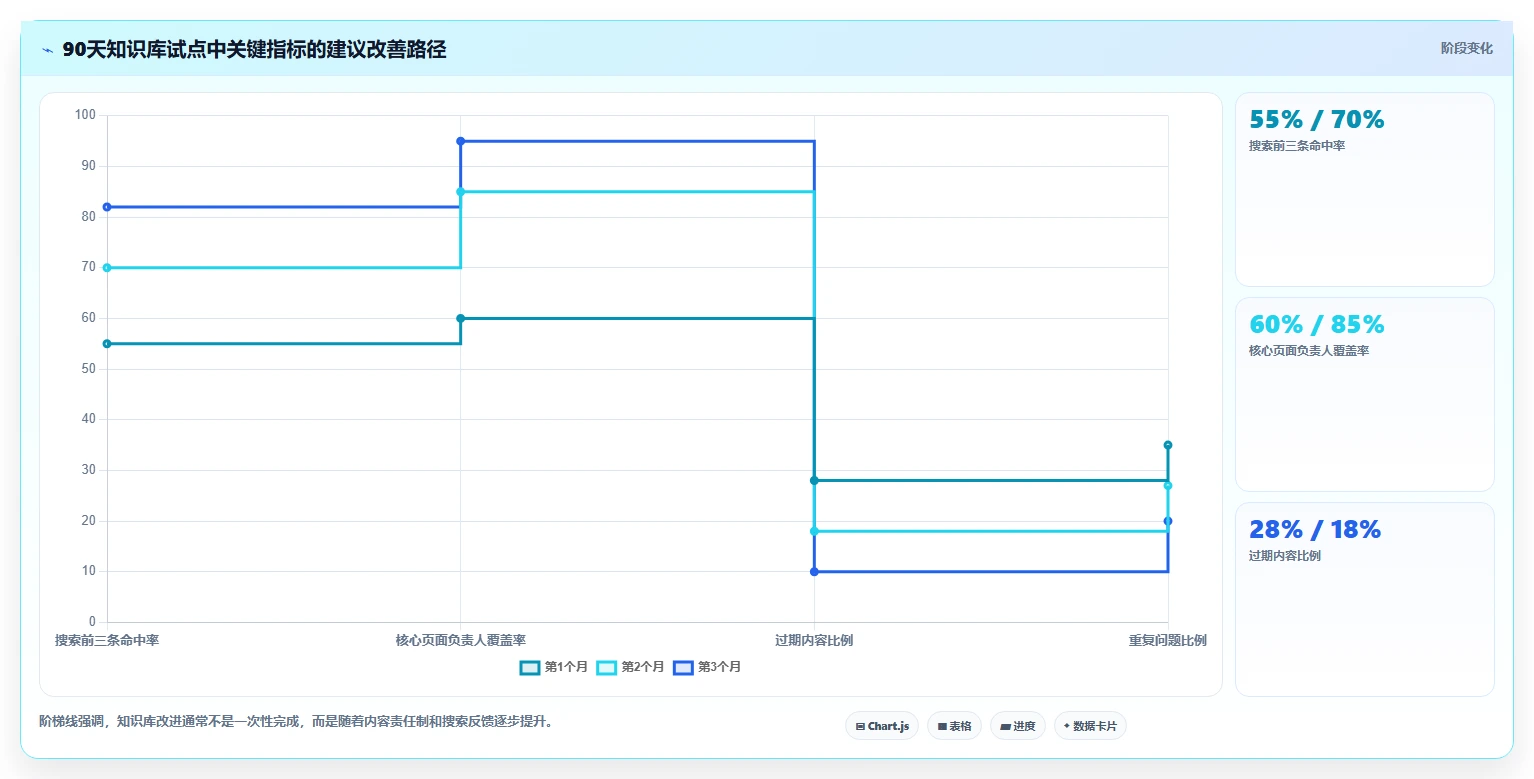Screen dimensions: 1534x779
Task: Toggle the 第3个月 legend series
Action: [x=707, y=667]
